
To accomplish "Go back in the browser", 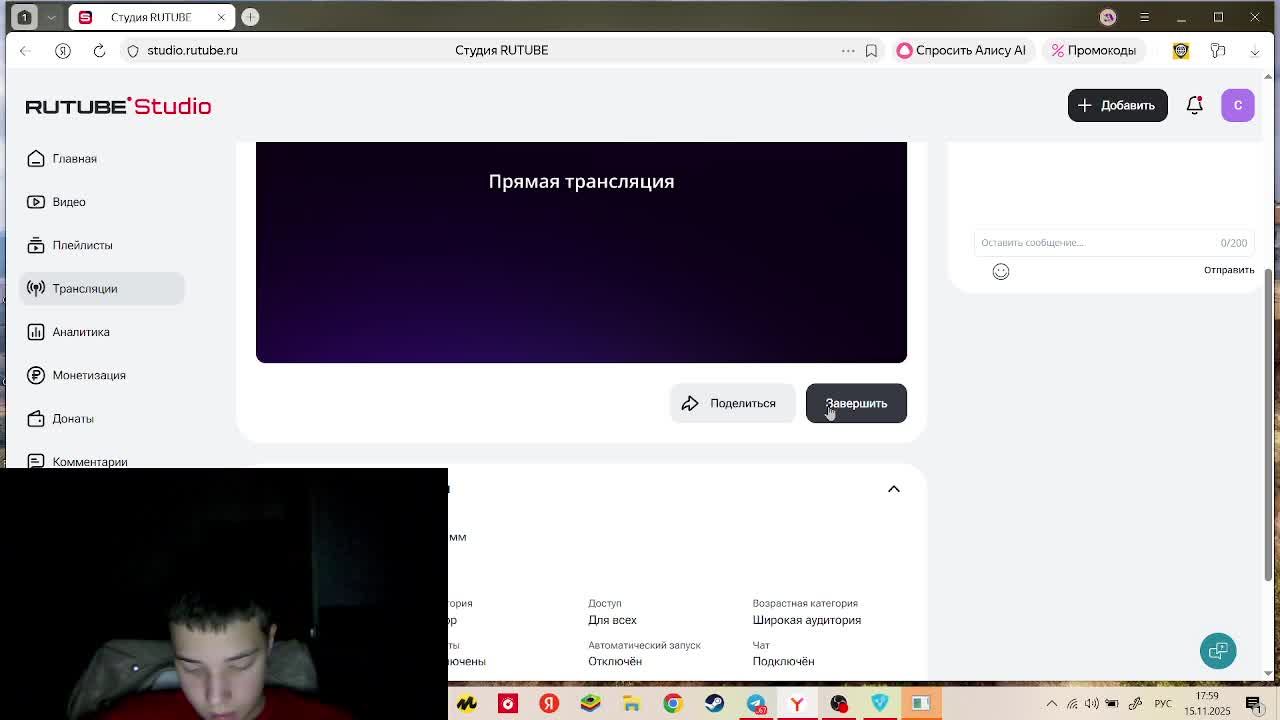I will [x=25, y=50].
